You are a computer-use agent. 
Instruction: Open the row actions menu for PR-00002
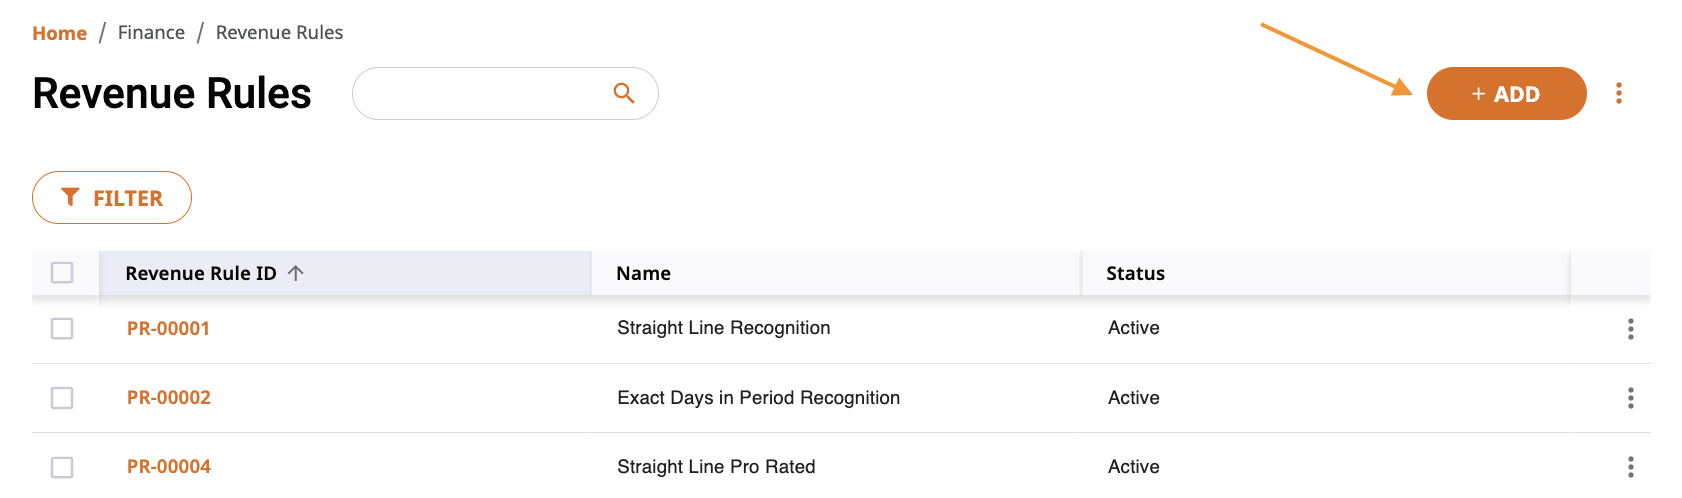pyautogui.click(x=1631, y=398)
